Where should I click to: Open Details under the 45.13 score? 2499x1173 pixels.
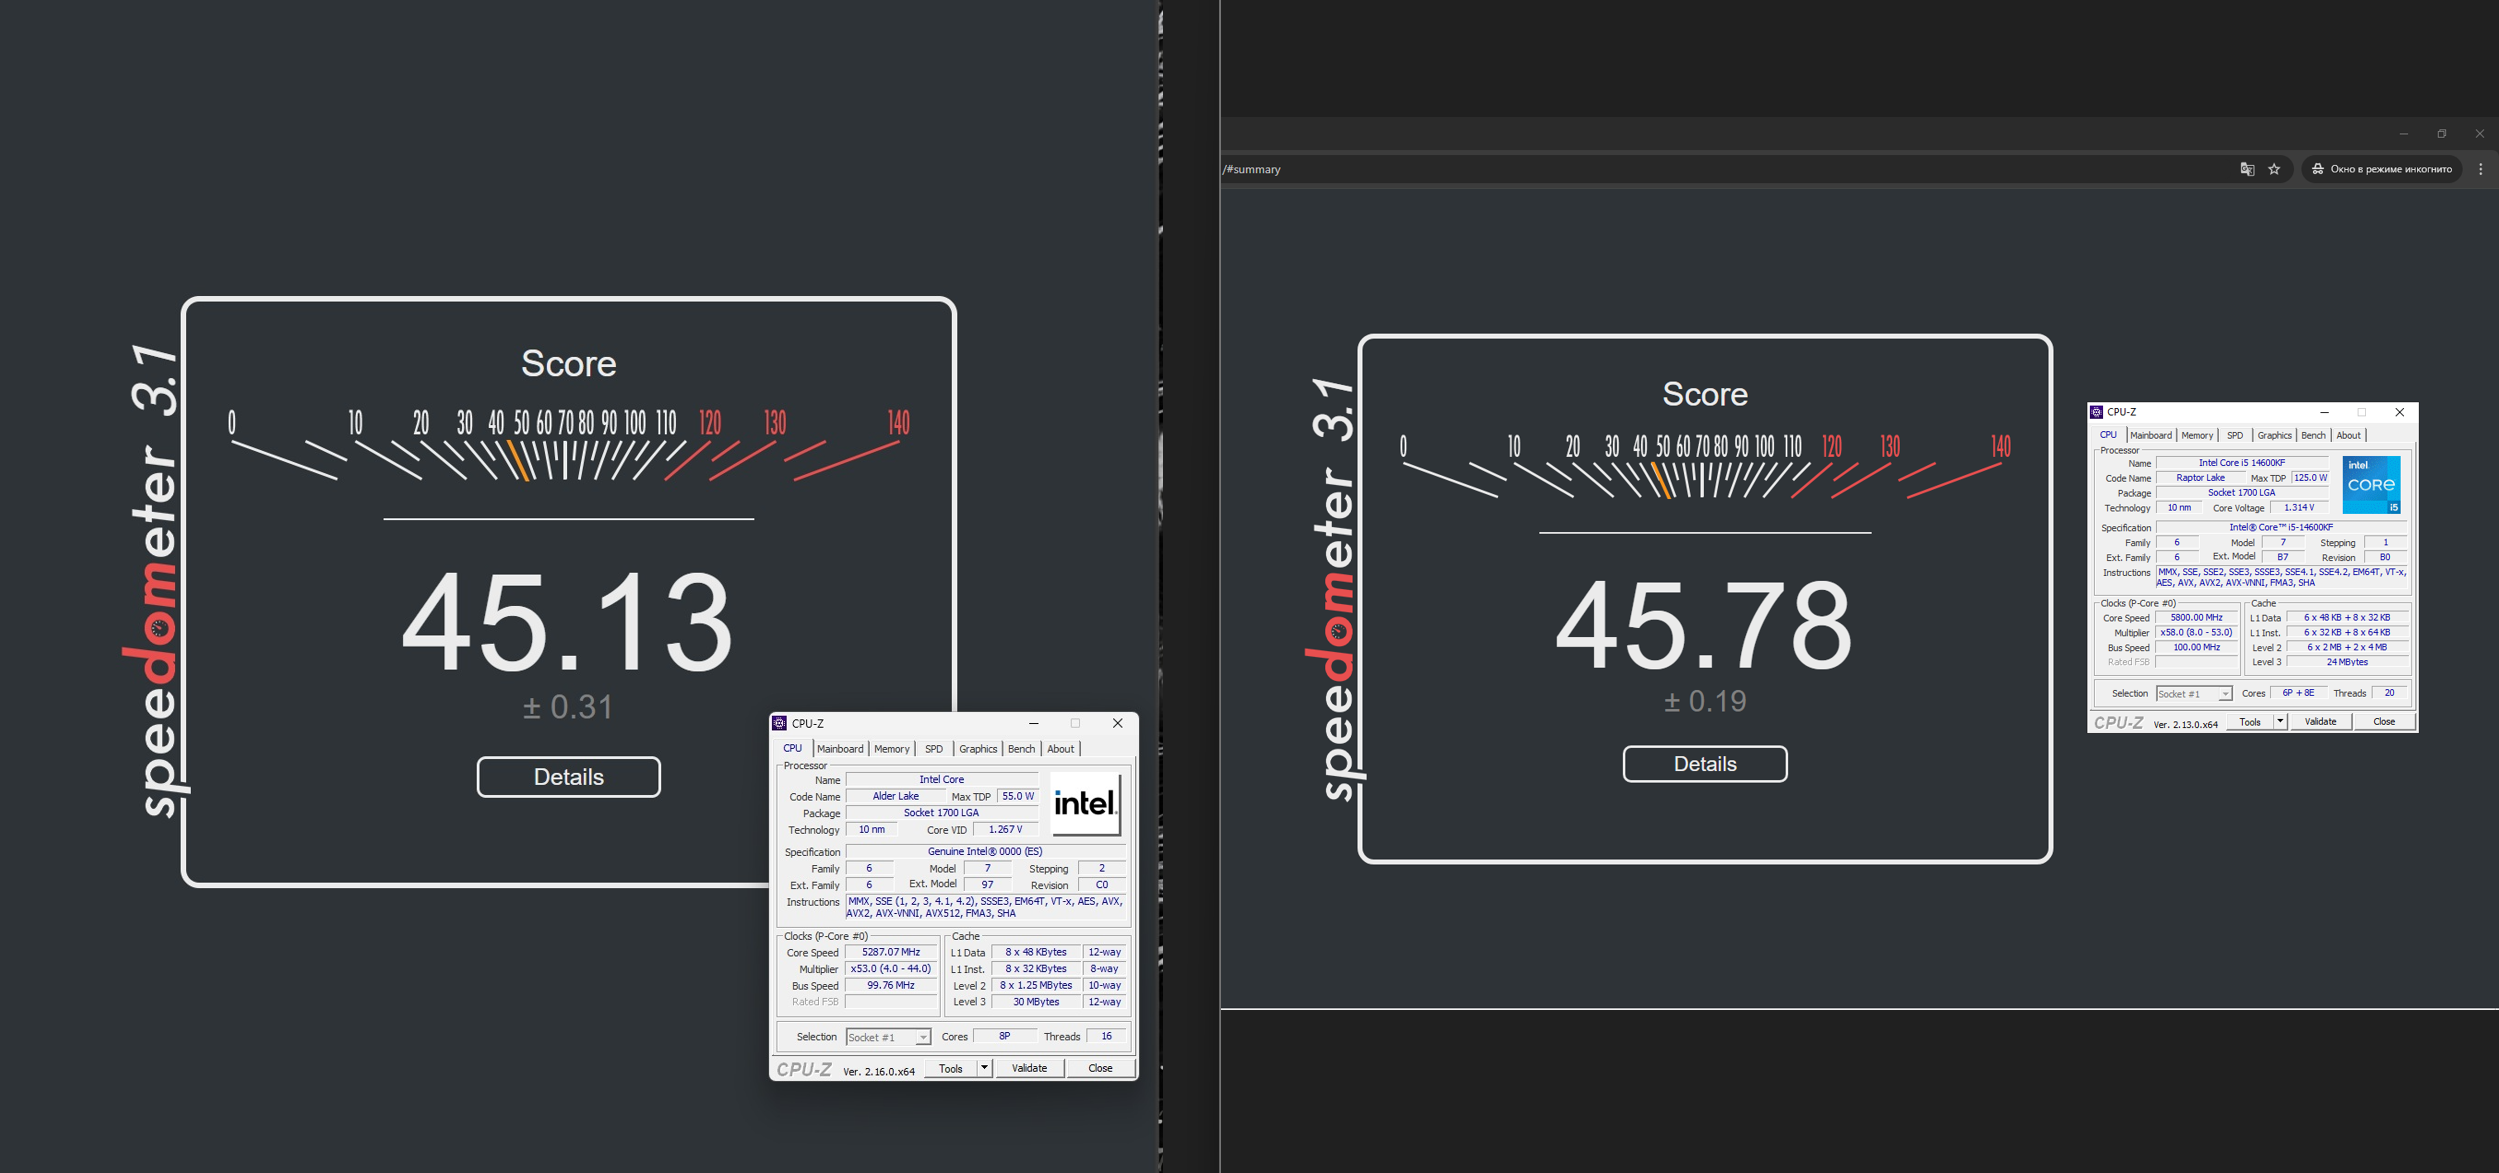point(568,777)
